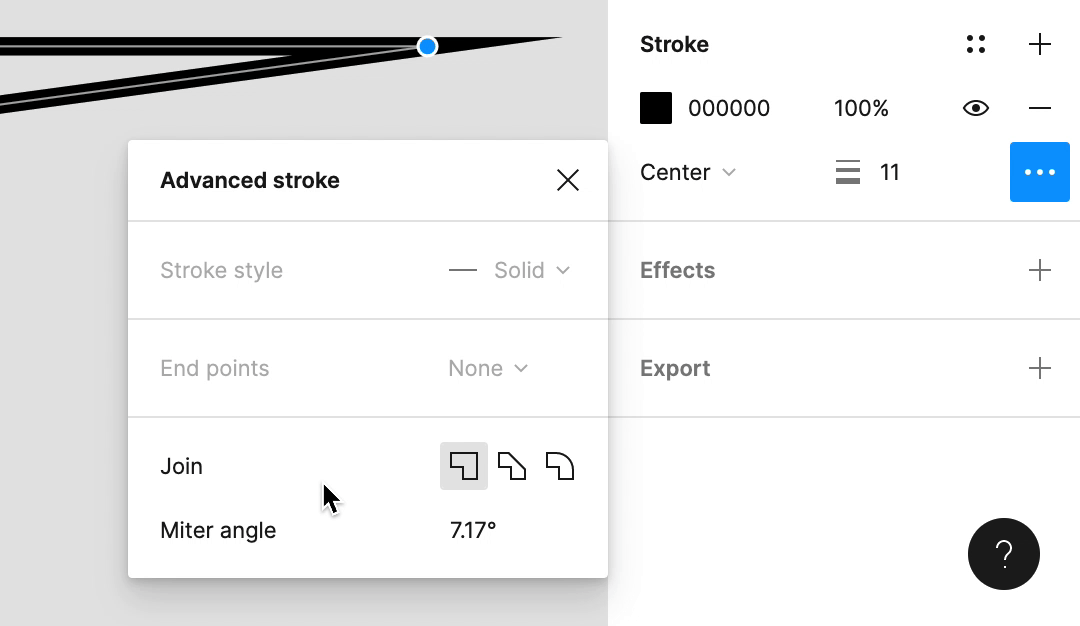Image resolution: width=1080 pixels, height=626 pixels.
Task: Edit the Miter angle value 7.17°
Action: point(473,530)
